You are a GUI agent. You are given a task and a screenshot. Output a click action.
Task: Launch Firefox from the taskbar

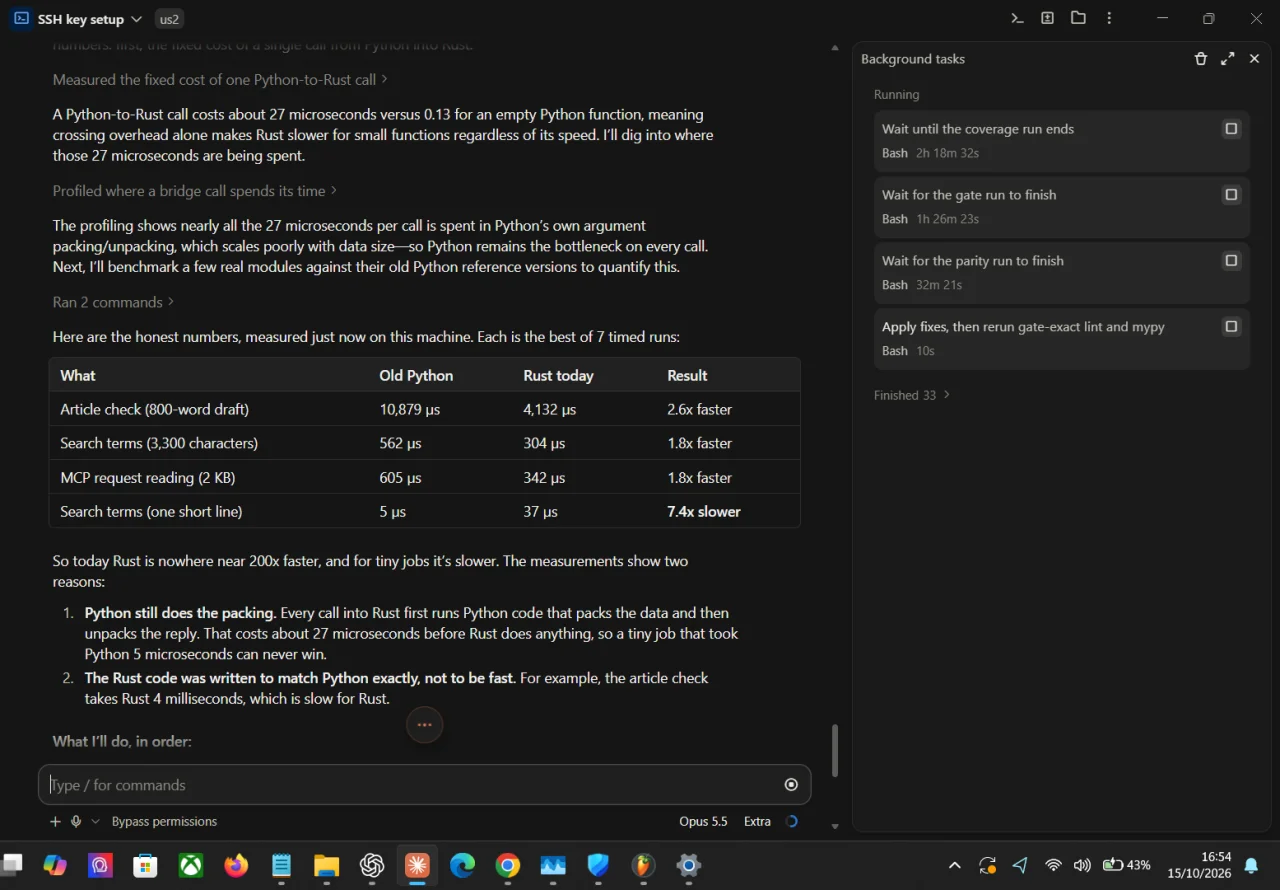[x=236, y=865]
